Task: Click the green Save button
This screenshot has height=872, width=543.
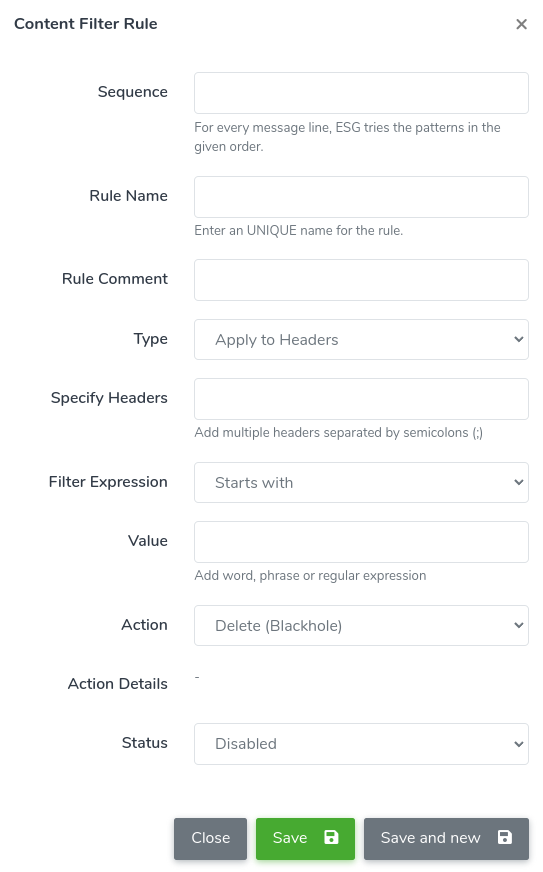Action: [x=305, y=838]
